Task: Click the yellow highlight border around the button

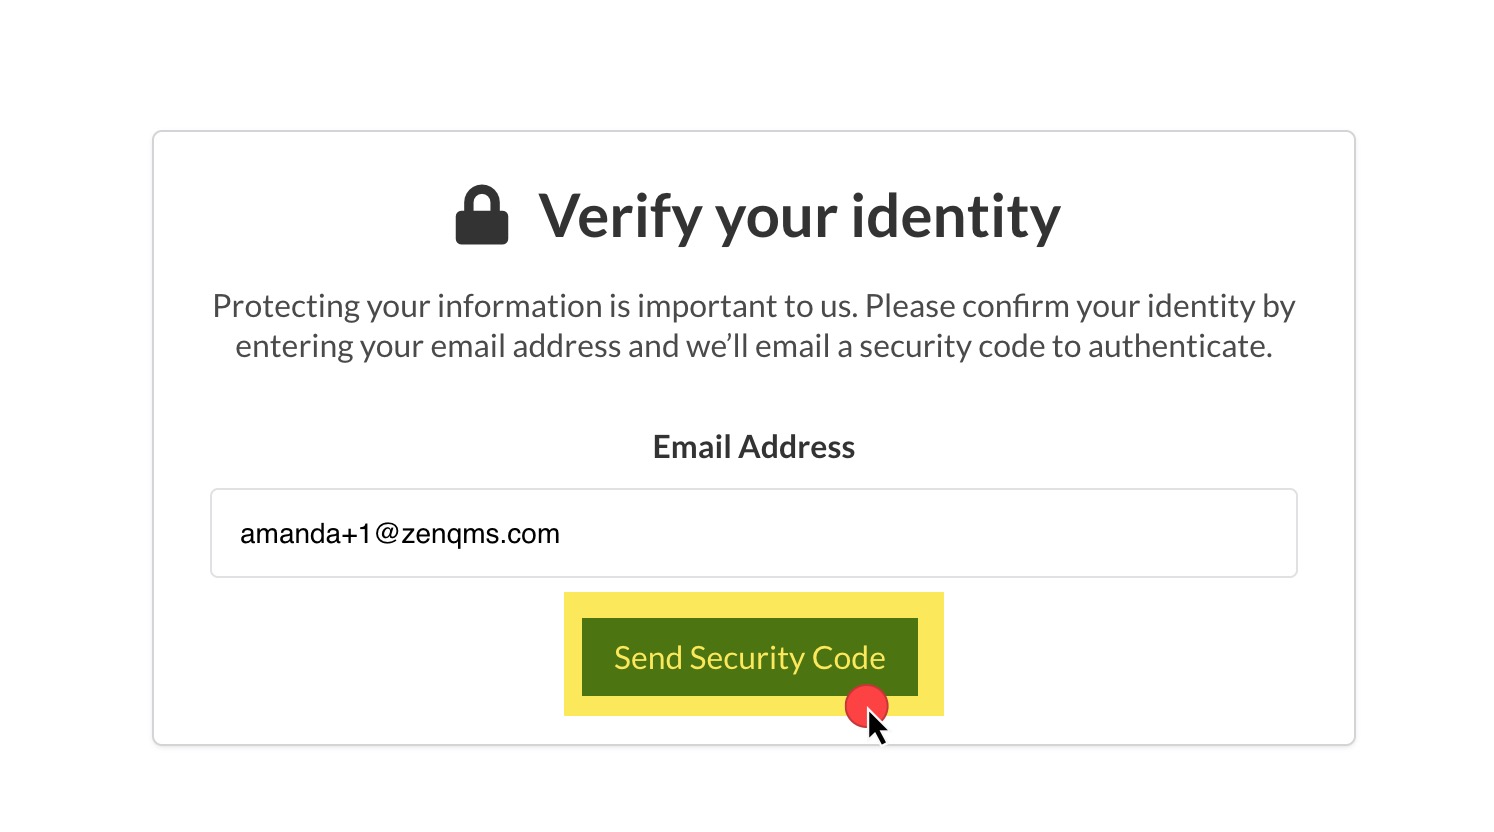Action: pos(754,605)
